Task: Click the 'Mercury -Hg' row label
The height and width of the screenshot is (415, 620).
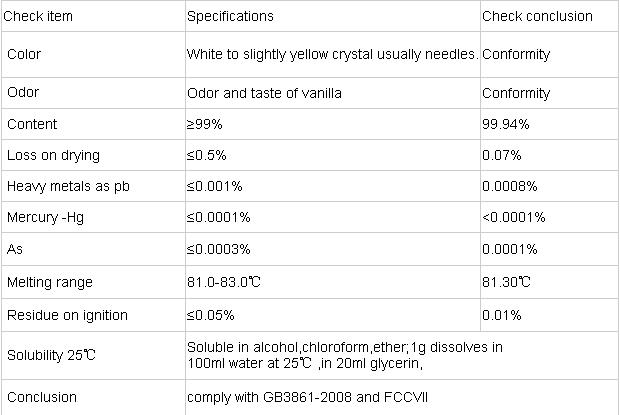Action: tap(45, 217)
